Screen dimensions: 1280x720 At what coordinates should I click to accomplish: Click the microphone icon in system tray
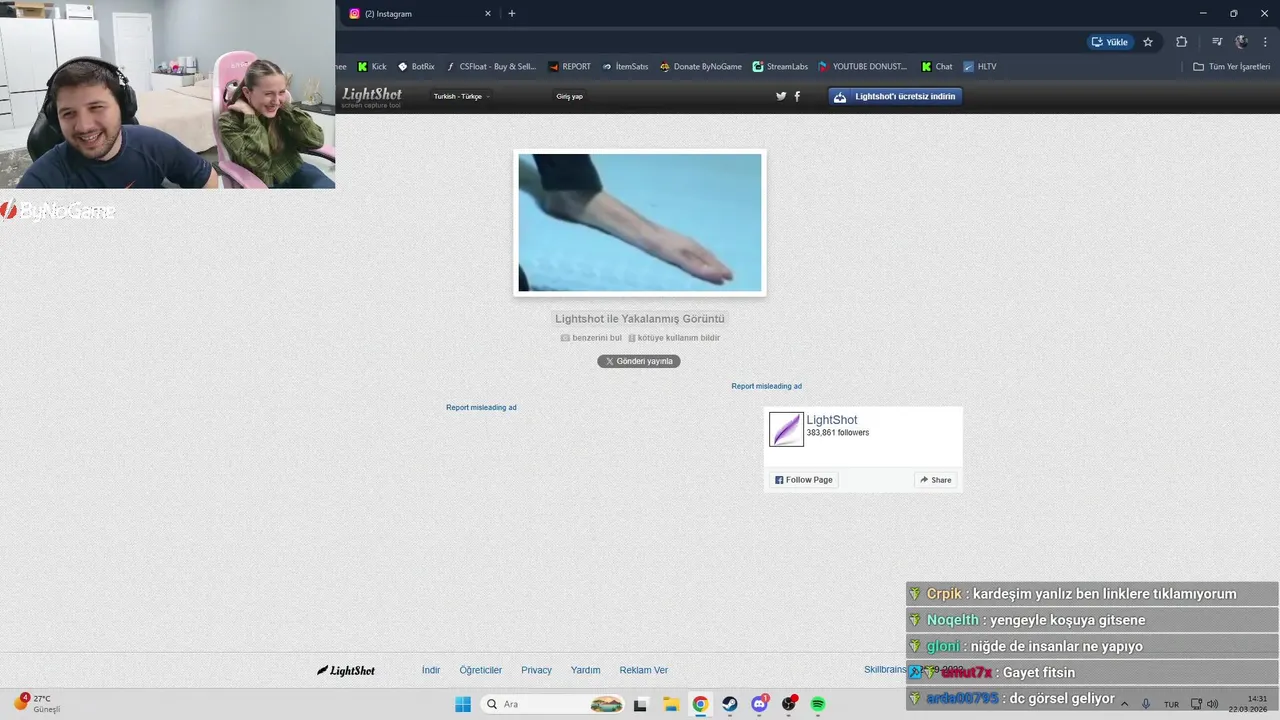coord(1146,704)
